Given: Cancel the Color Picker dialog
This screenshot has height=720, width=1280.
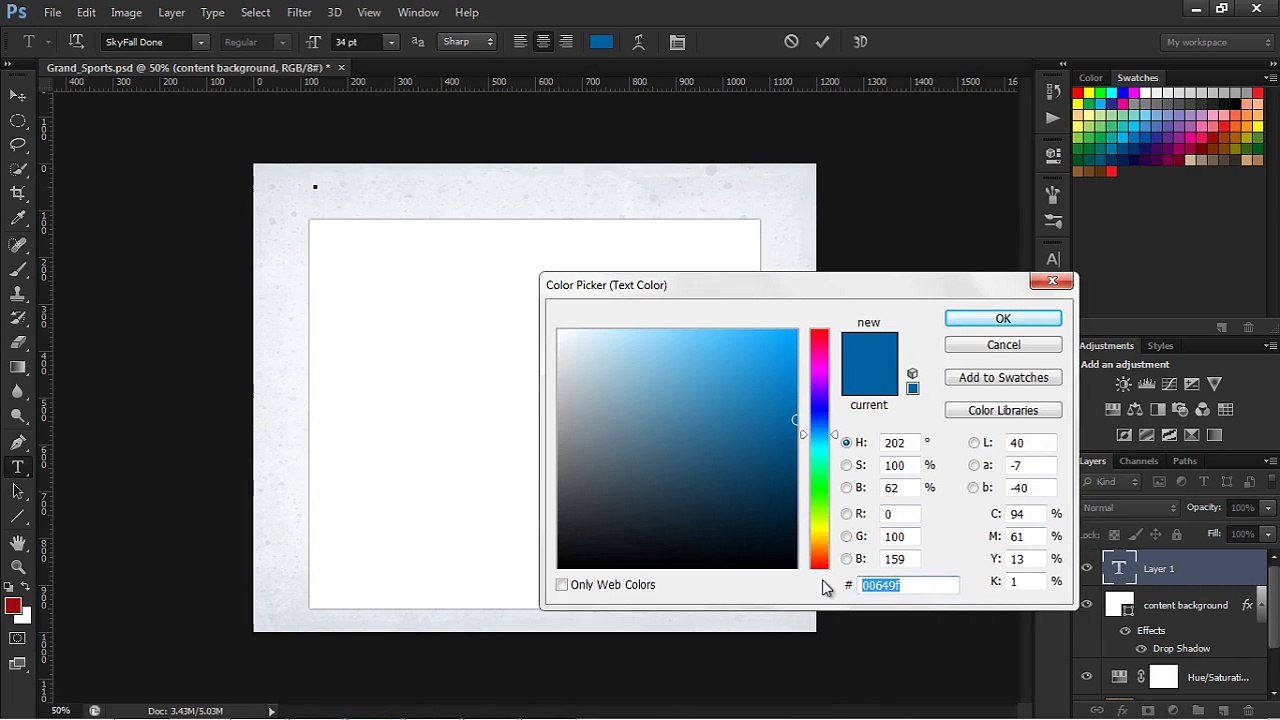Looking at the screenshot, I should coord(1003,345).
